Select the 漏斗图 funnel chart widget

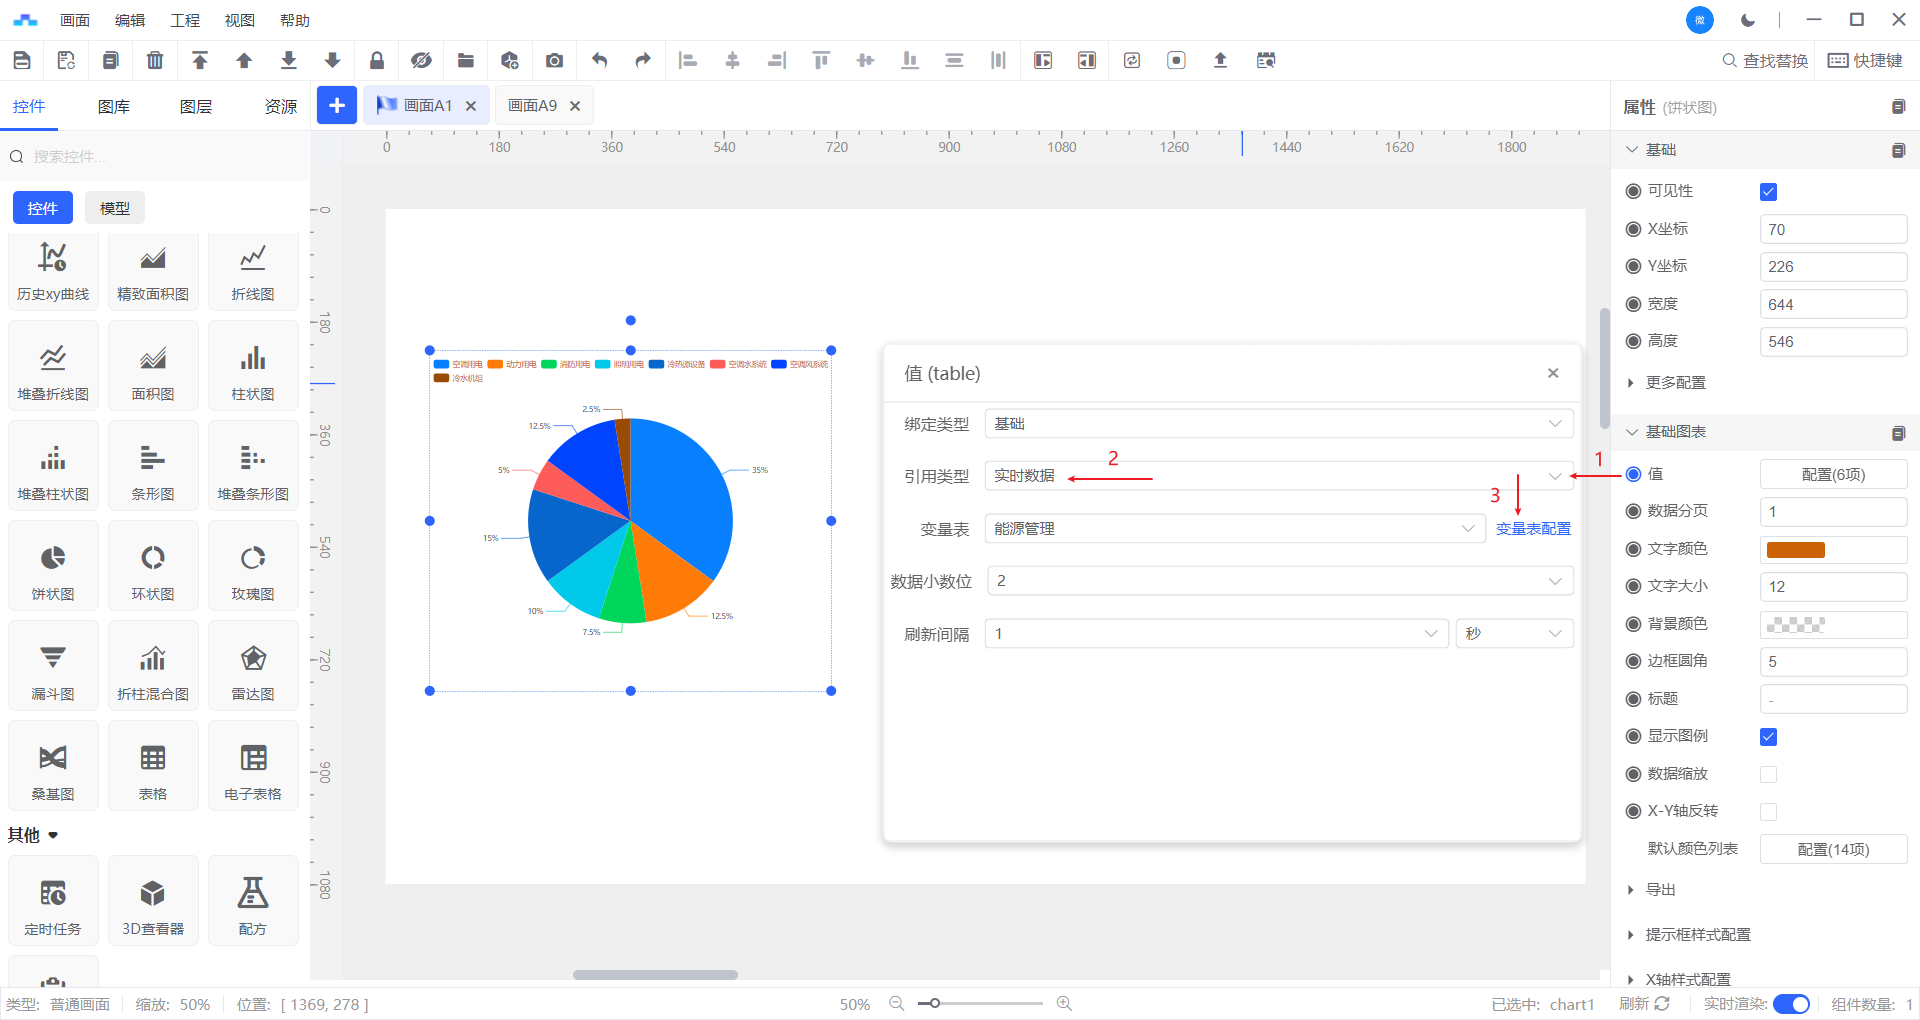pos(53,667)
